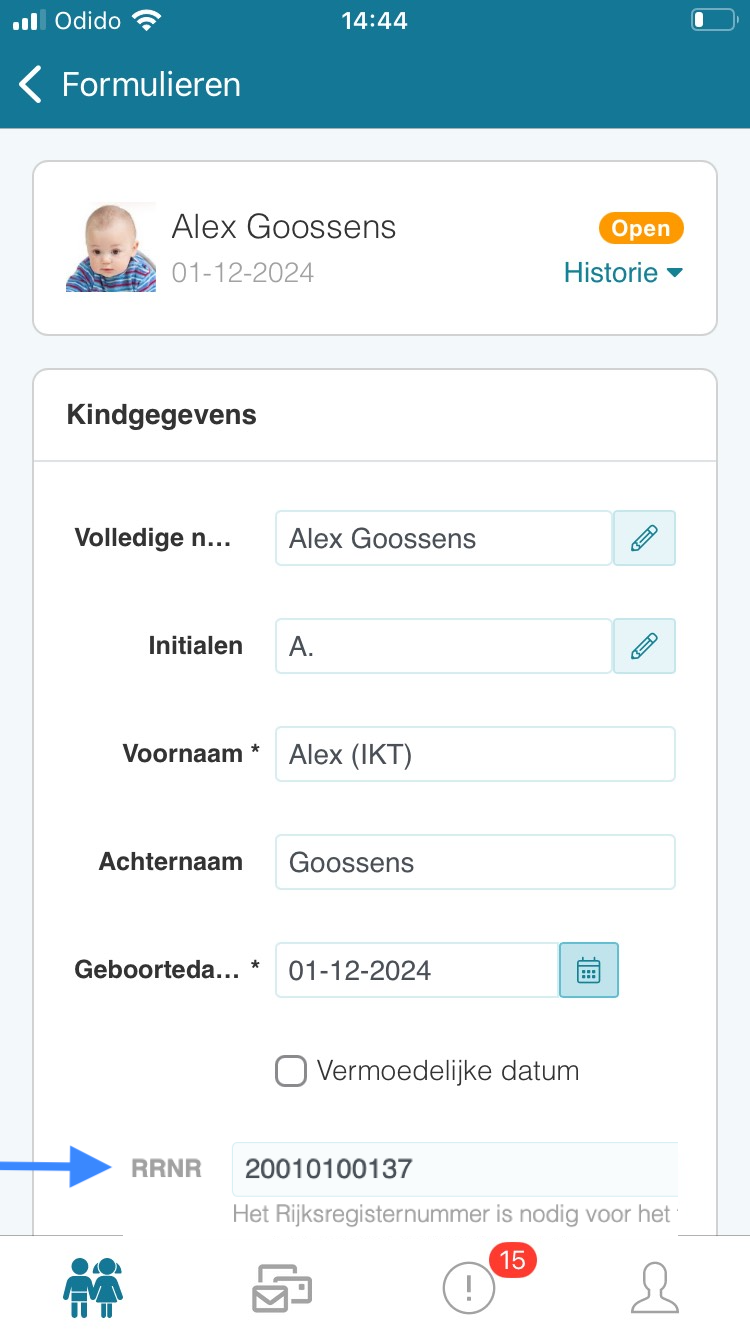Tap the back arrow icon

pos(31,85)
